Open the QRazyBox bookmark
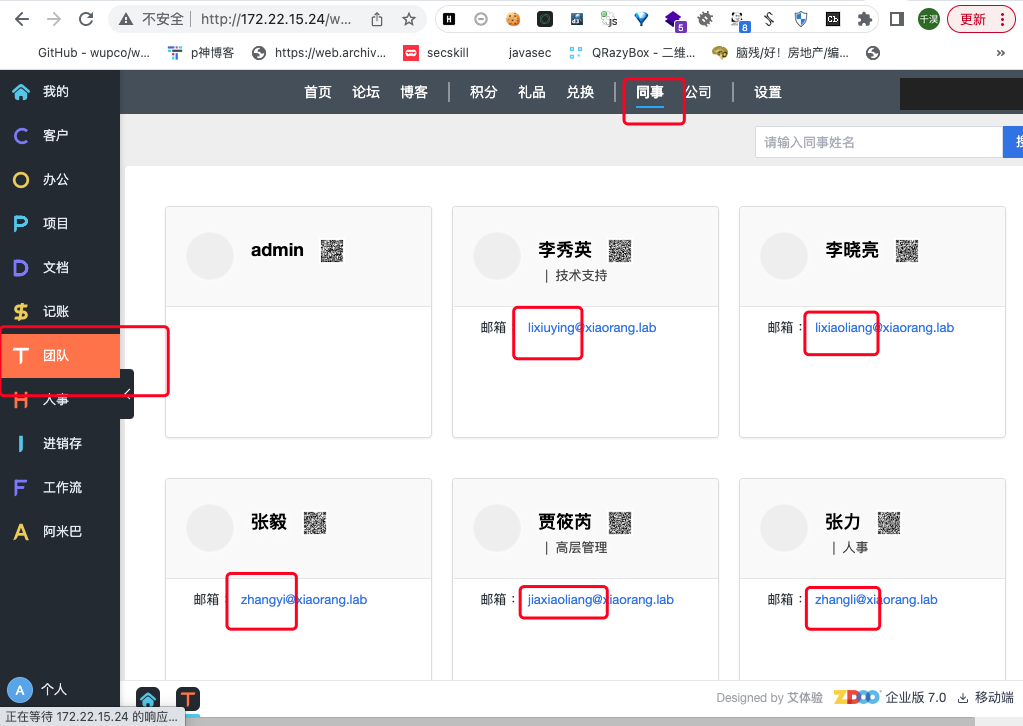The height and width of the screenshot is (726, 1023). click(x=632, y=53)
